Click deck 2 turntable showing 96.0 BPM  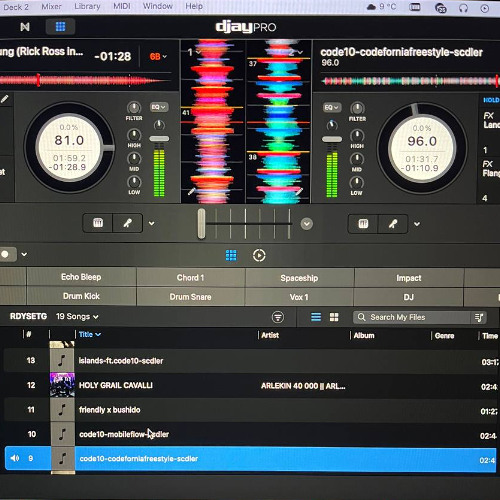click(422, 148)
